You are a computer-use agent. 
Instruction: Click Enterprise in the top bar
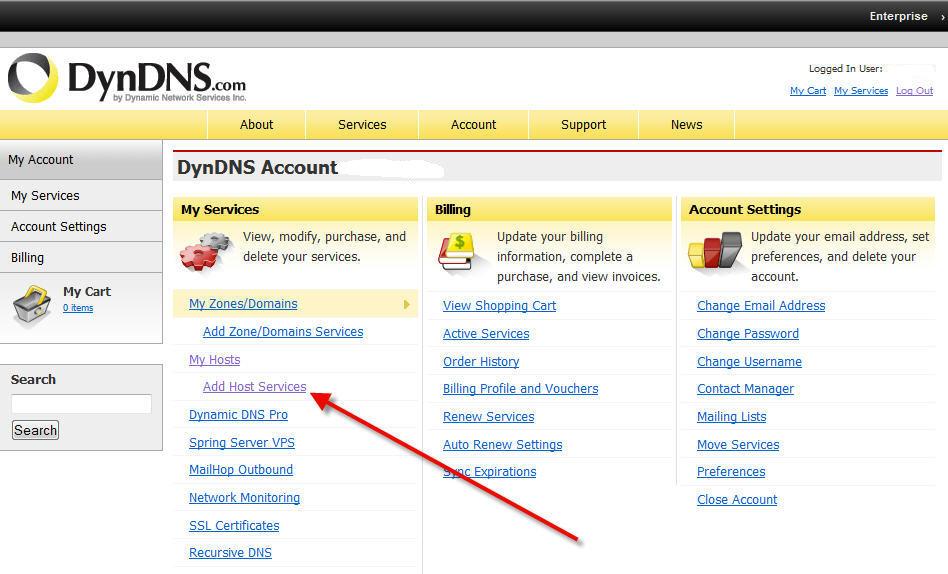coord(898,16)
